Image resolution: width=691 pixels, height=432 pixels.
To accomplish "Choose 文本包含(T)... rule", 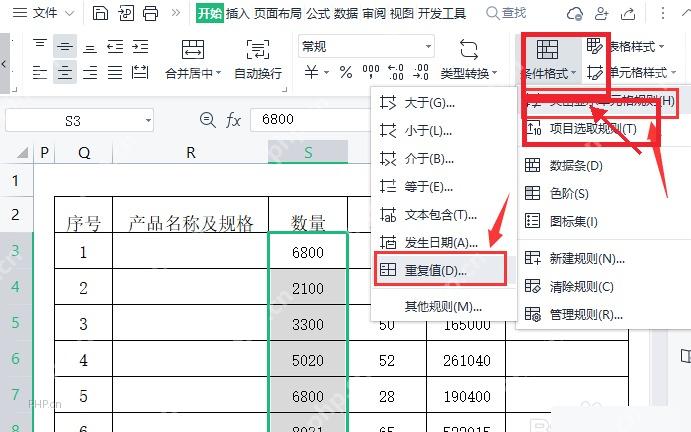I will (x=443, y=215).
